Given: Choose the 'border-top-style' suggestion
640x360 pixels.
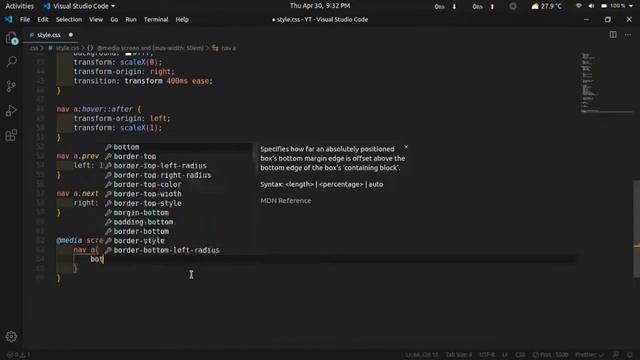Looking at the screenshot, I should [x=178, y=203].
